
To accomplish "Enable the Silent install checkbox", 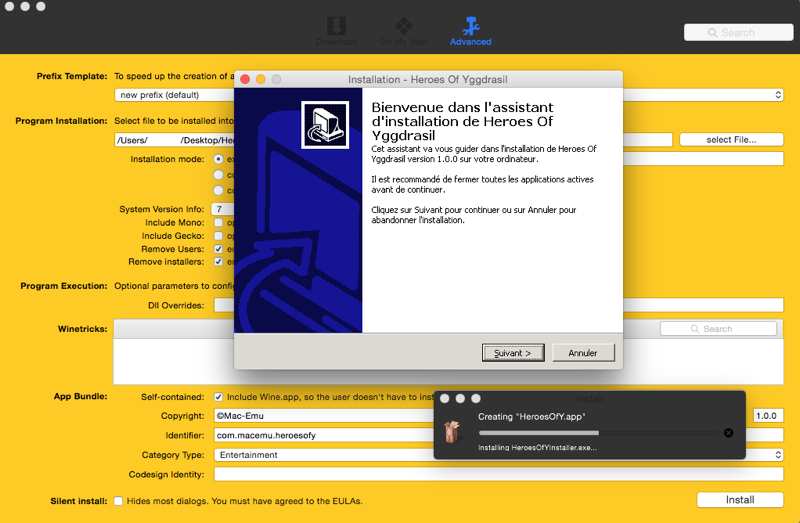I will pos(118,501).
